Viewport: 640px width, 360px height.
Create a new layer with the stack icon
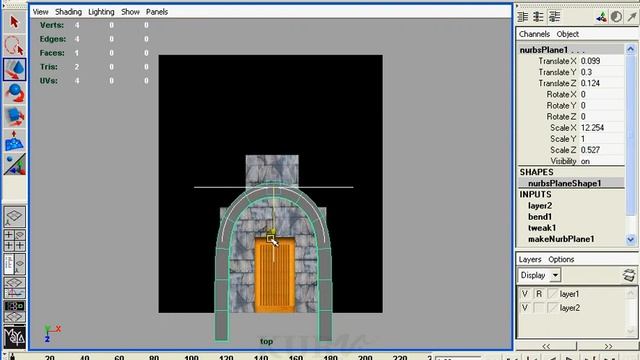[629, 275]
